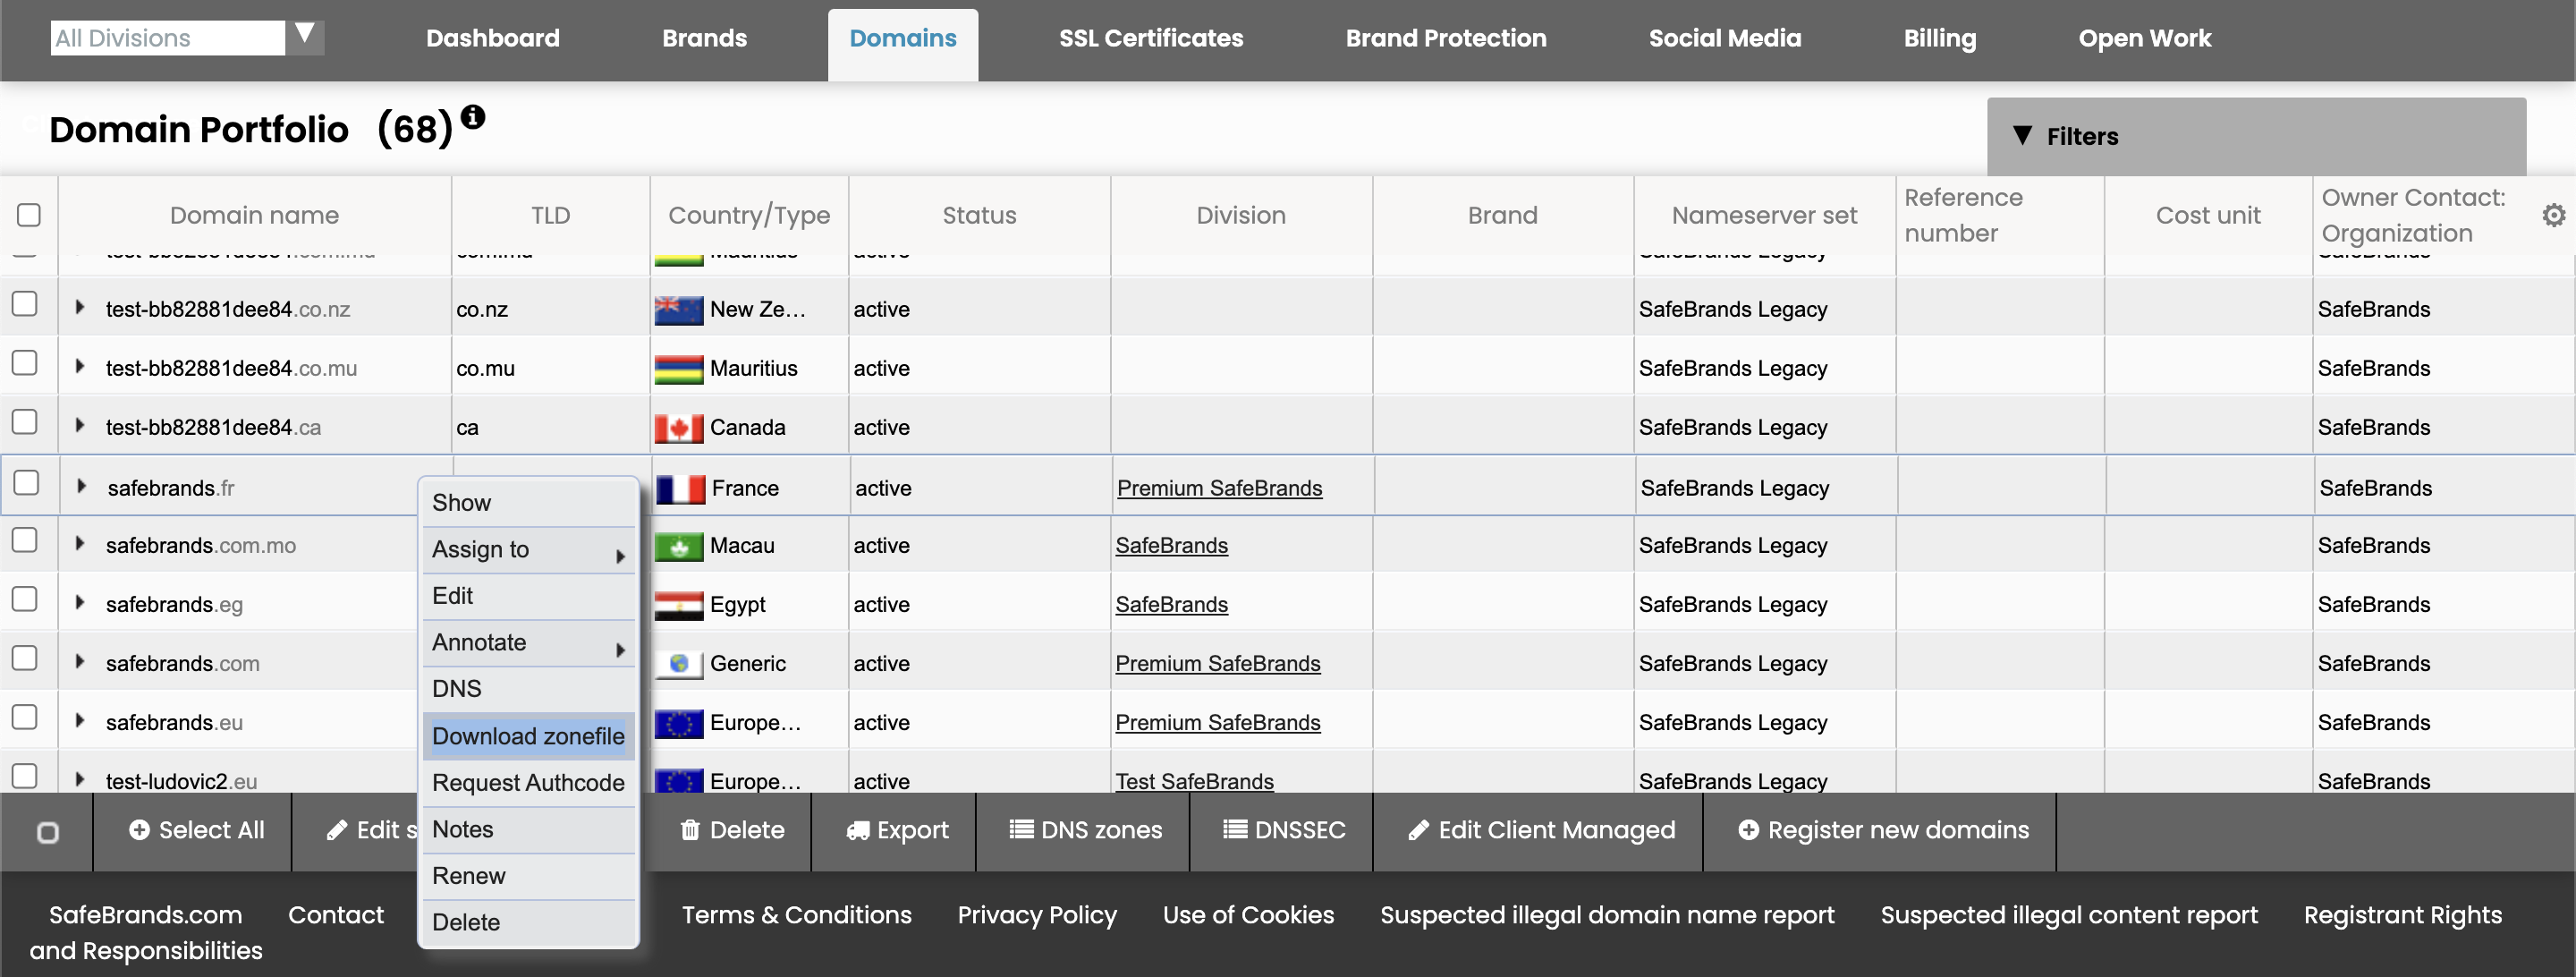The width and height of the screenshot is (2576, 977).
Task: Click the list icon on DNS zones button
Action: click(1021, 829)
